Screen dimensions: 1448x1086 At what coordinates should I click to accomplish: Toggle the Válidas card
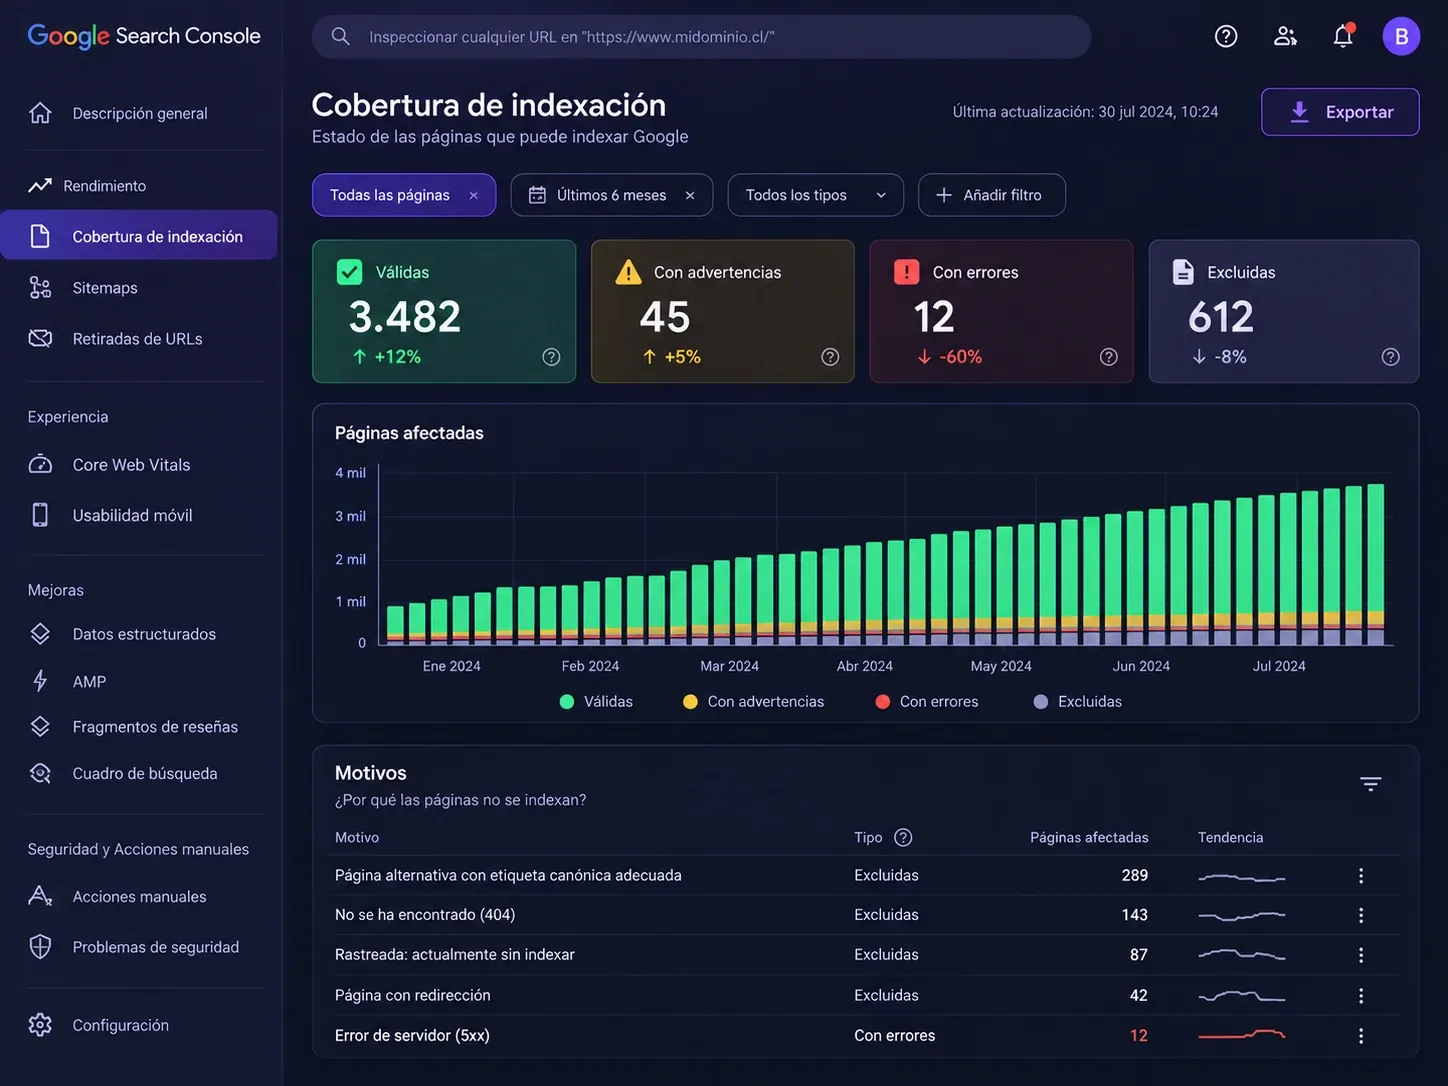444,311
